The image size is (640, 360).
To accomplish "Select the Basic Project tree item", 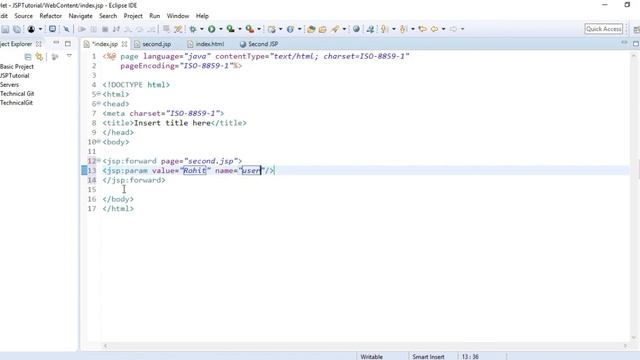I will tap(17, 67).
